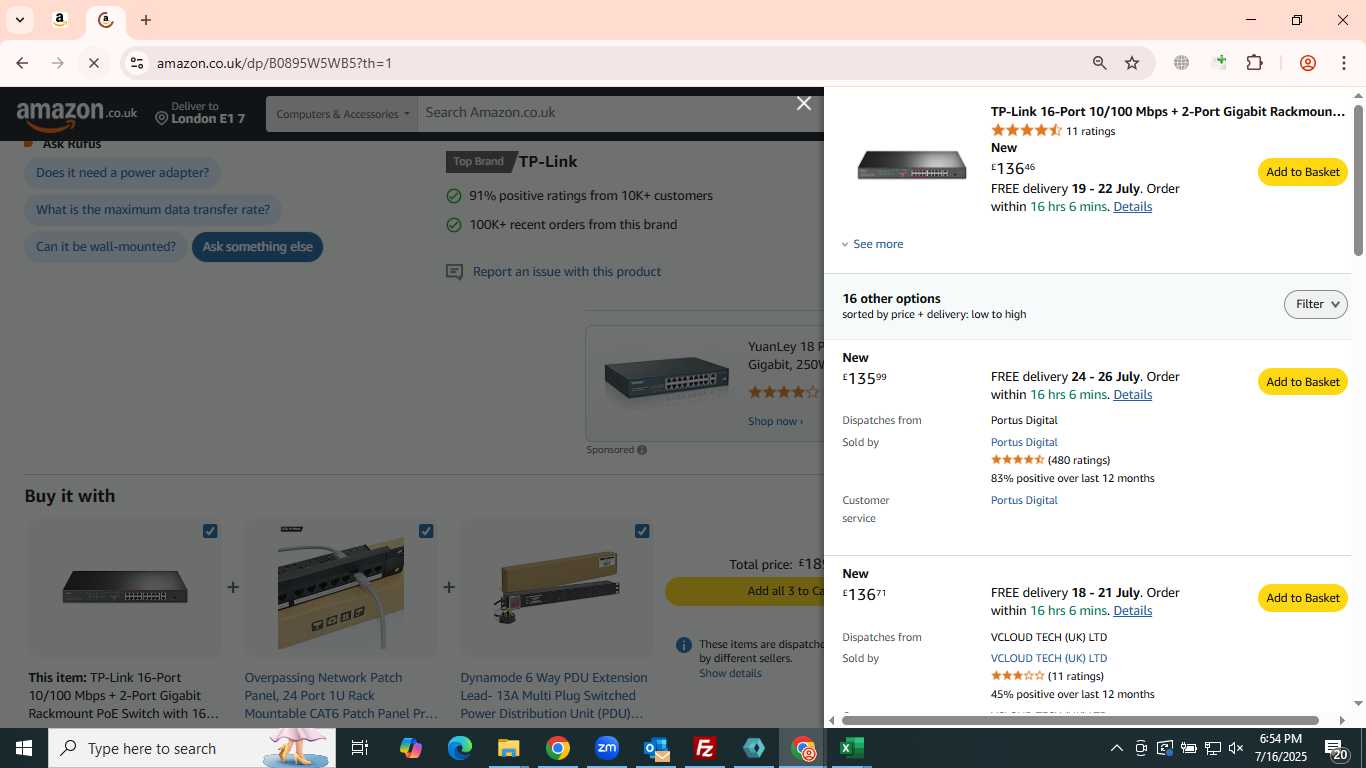Uncheck the TP-Link switch bundle checkbox
This screenshot has height=768, width=1366.
210,531
